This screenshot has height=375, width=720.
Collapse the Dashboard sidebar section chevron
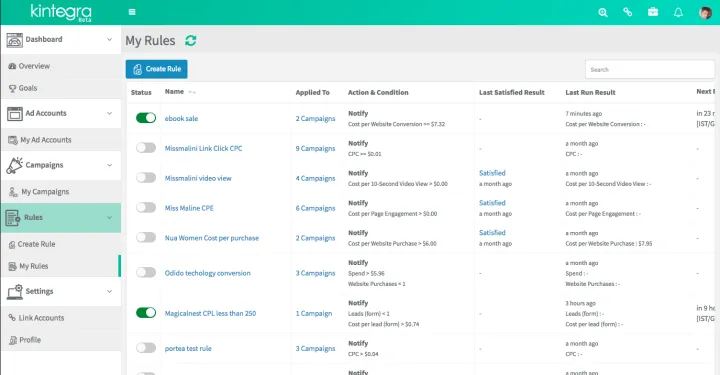[x=109, y=39]
